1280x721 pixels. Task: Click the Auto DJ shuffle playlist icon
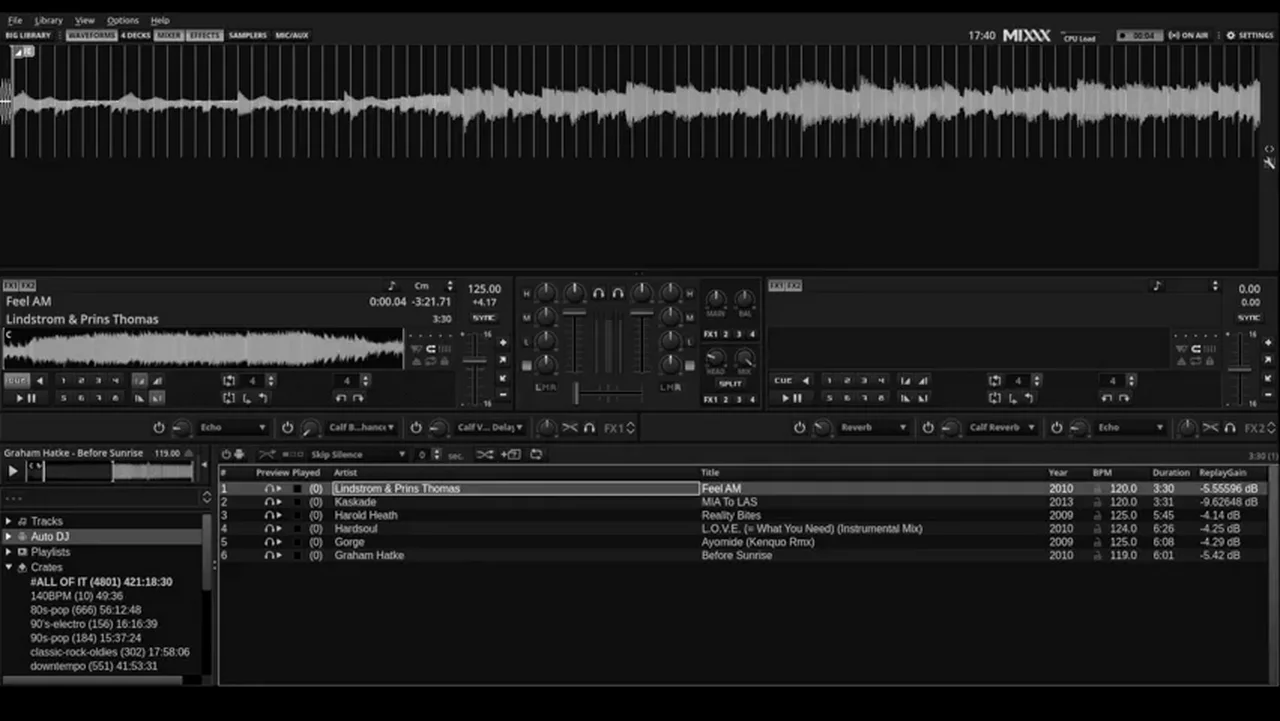tap(484, 454)
